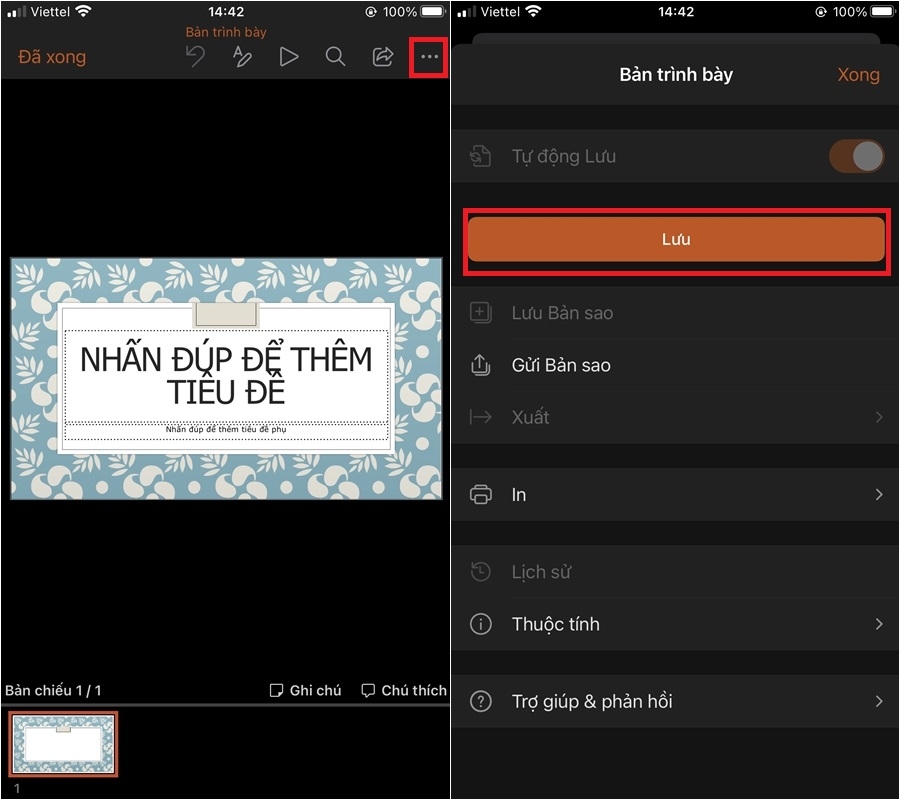The width and height of the screenshot is (900, 800).
Task: Expand the Xuất export options
Action: (x=676, y=417)
